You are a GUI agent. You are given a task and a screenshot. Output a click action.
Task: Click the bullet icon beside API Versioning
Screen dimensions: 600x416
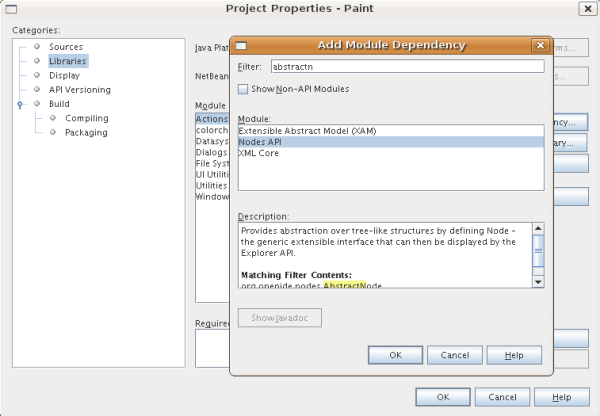37,89
